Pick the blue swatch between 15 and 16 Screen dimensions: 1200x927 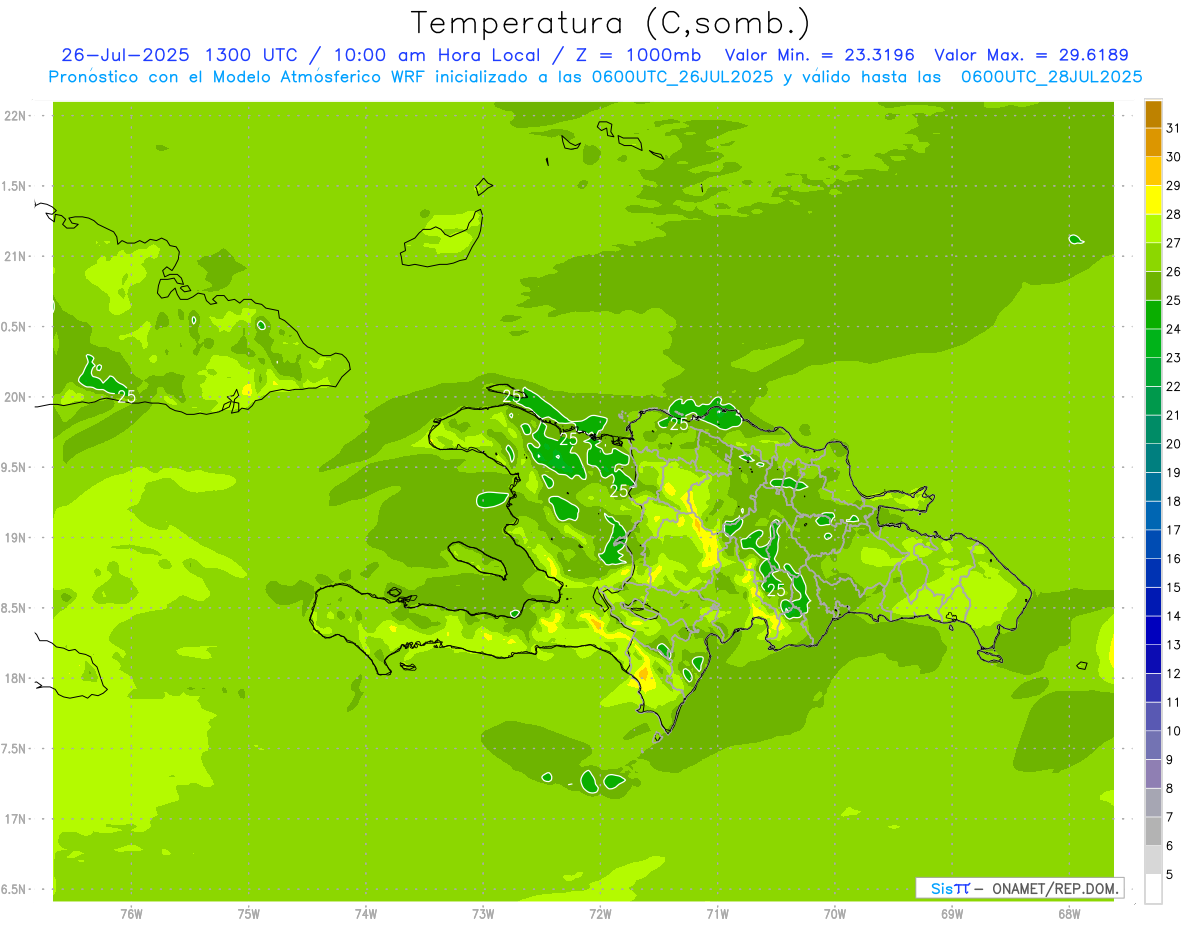1153,573
